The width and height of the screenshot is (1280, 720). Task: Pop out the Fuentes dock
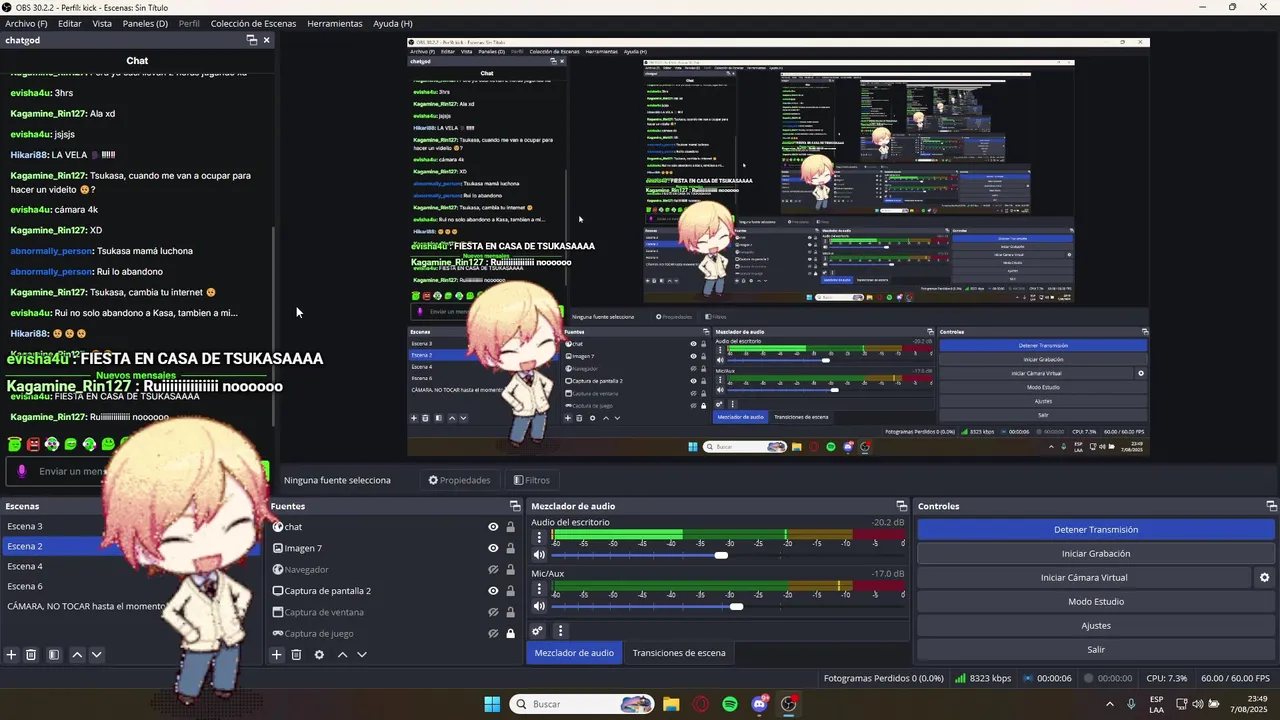515,506
